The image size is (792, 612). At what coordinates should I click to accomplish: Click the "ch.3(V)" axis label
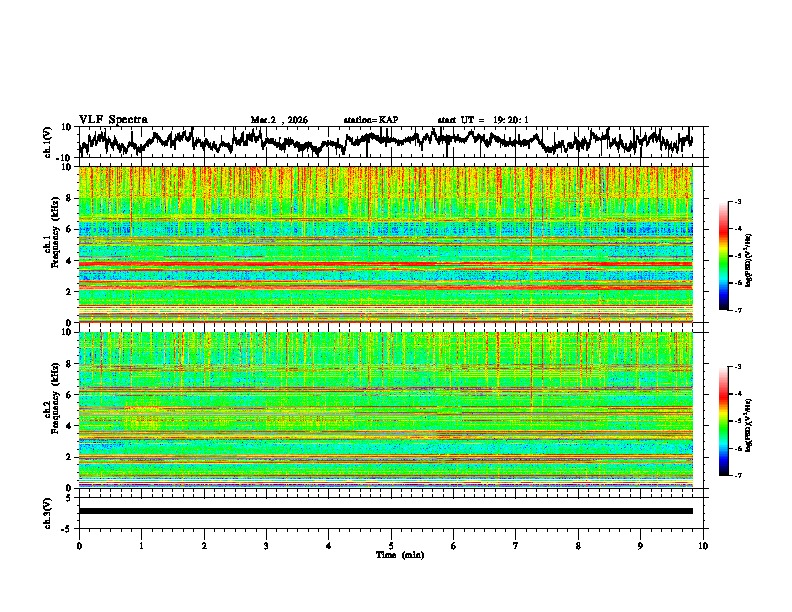pos(48,513)
